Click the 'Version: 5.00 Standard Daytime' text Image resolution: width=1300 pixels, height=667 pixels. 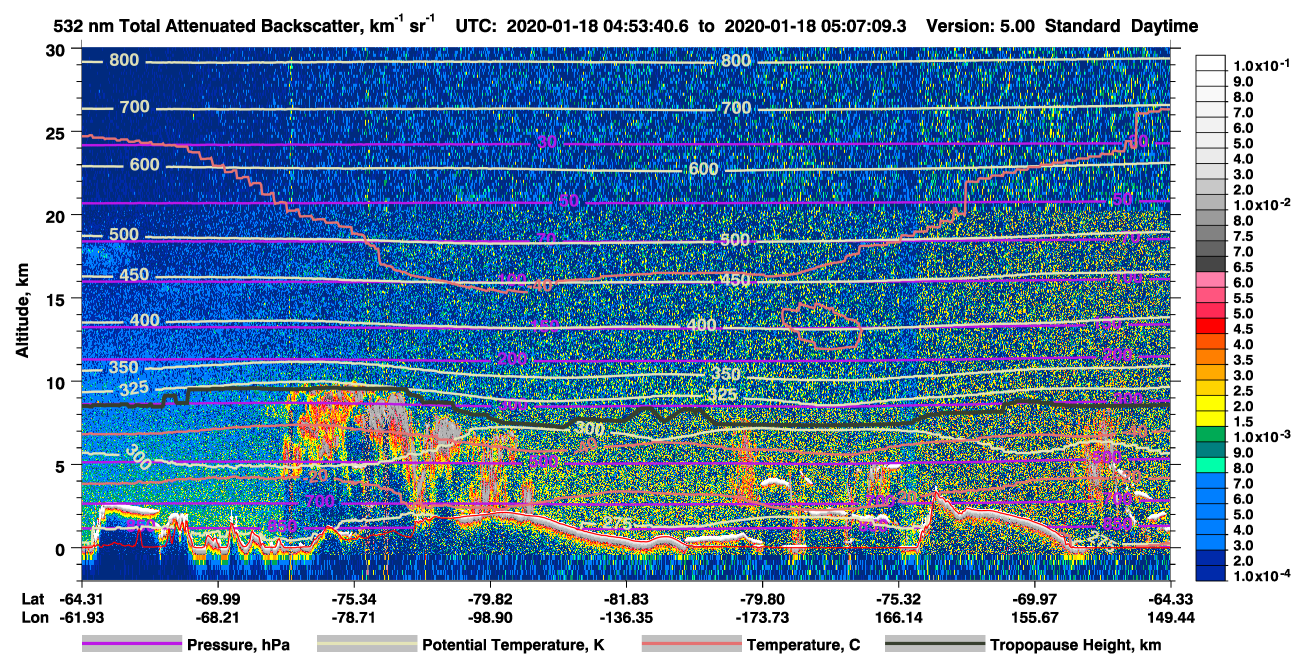click(x=1062, y=26)
